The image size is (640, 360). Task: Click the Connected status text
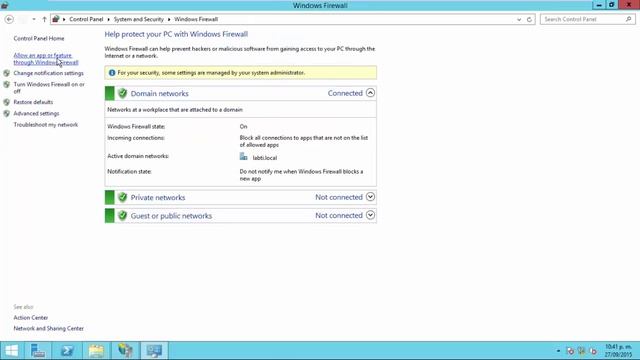pos(345,93)
